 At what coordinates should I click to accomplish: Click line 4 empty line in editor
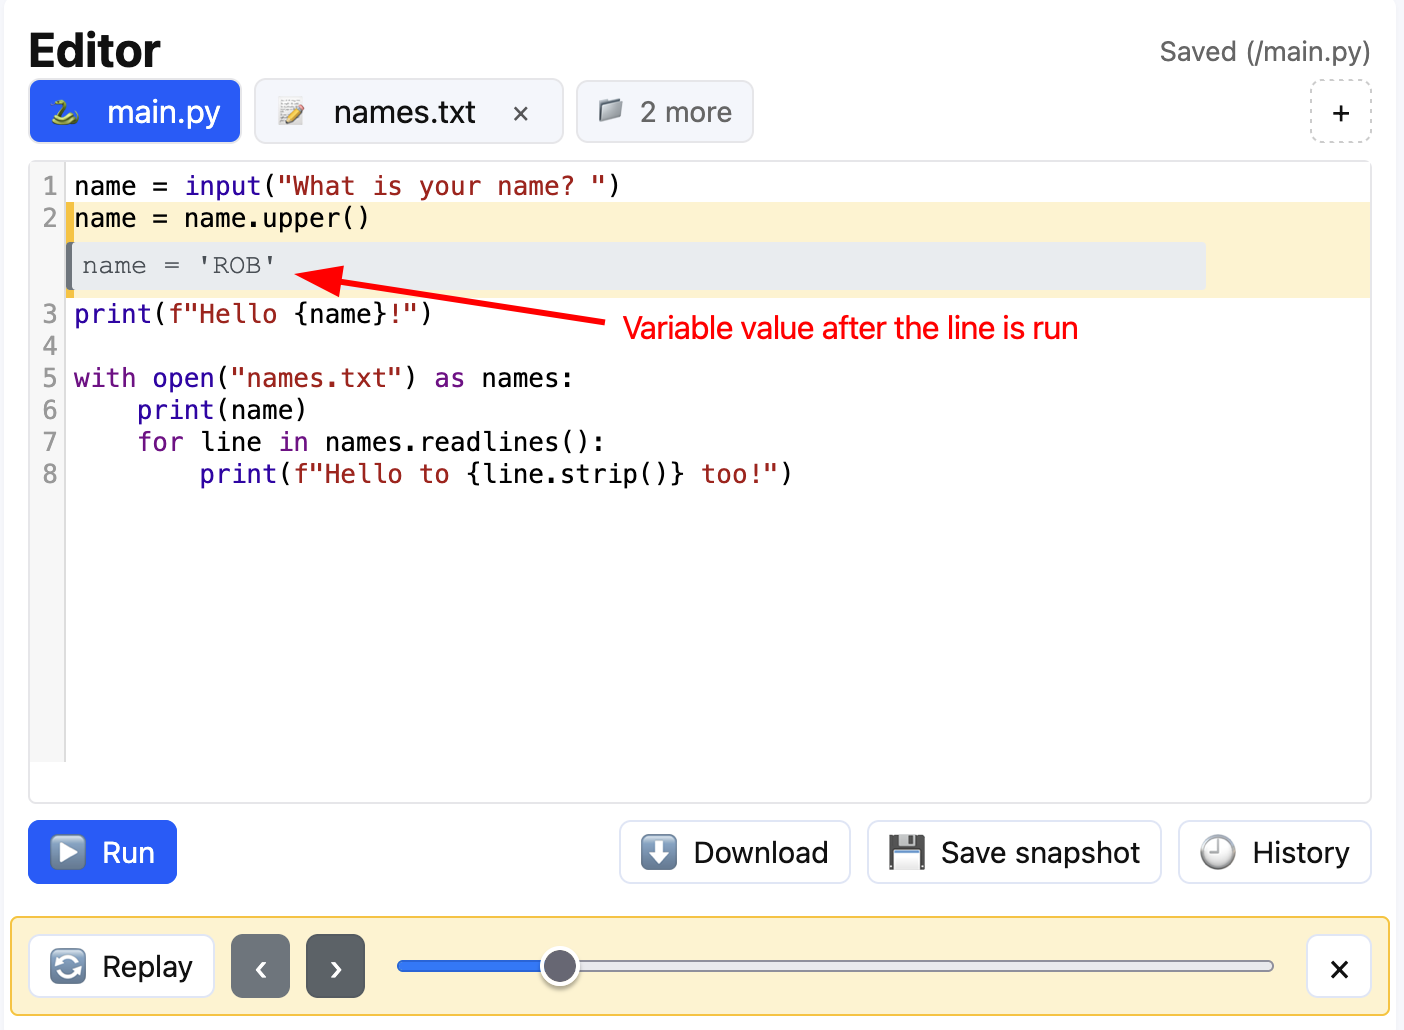point(400,346)
